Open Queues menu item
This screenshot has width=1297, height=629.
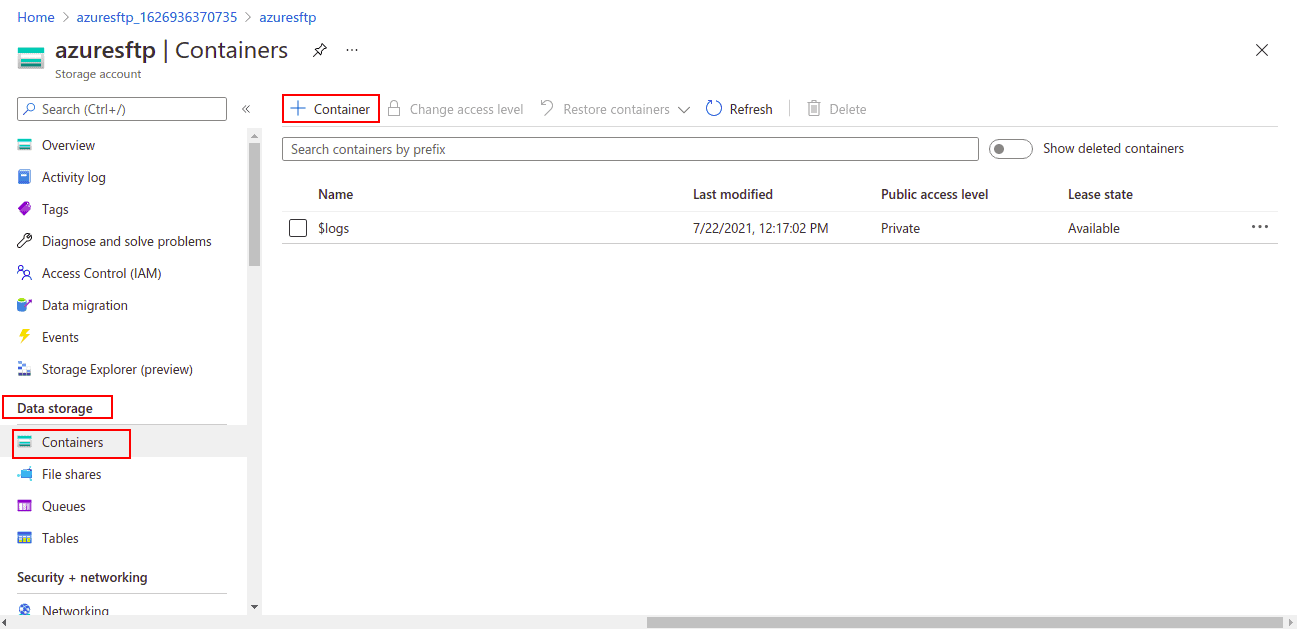(64, 506)
